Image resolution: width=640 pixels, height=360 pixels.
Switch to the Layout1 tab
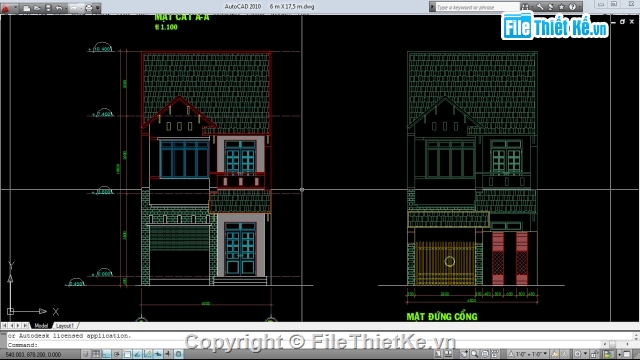click(x=64, y=326)
